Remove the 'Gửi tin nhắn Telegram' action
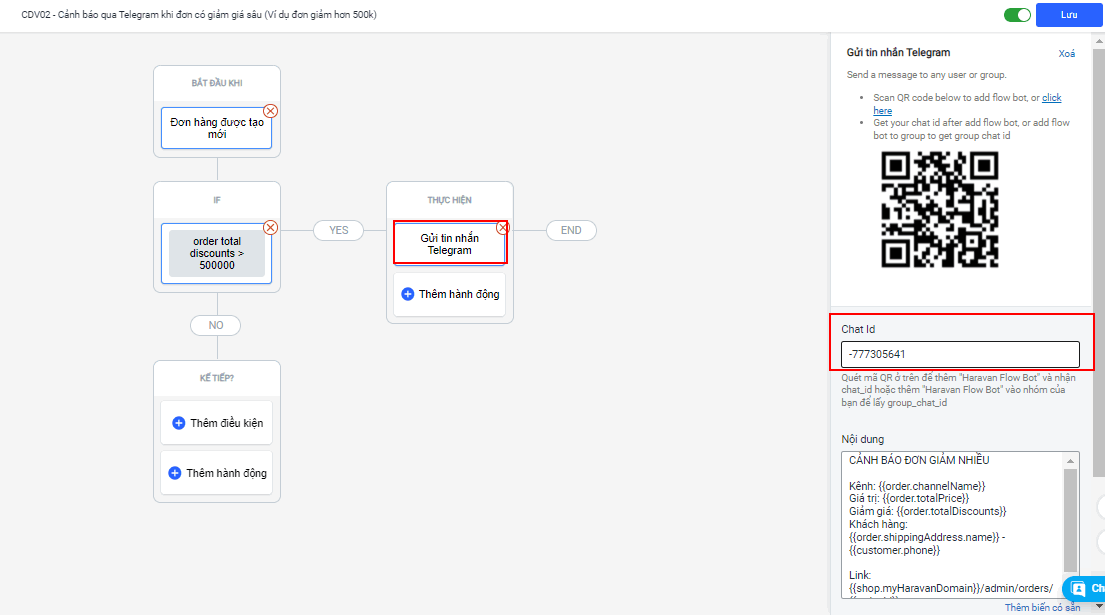Screen dimensions: 1105x615 pyautogui.click(x=503, y=227)
